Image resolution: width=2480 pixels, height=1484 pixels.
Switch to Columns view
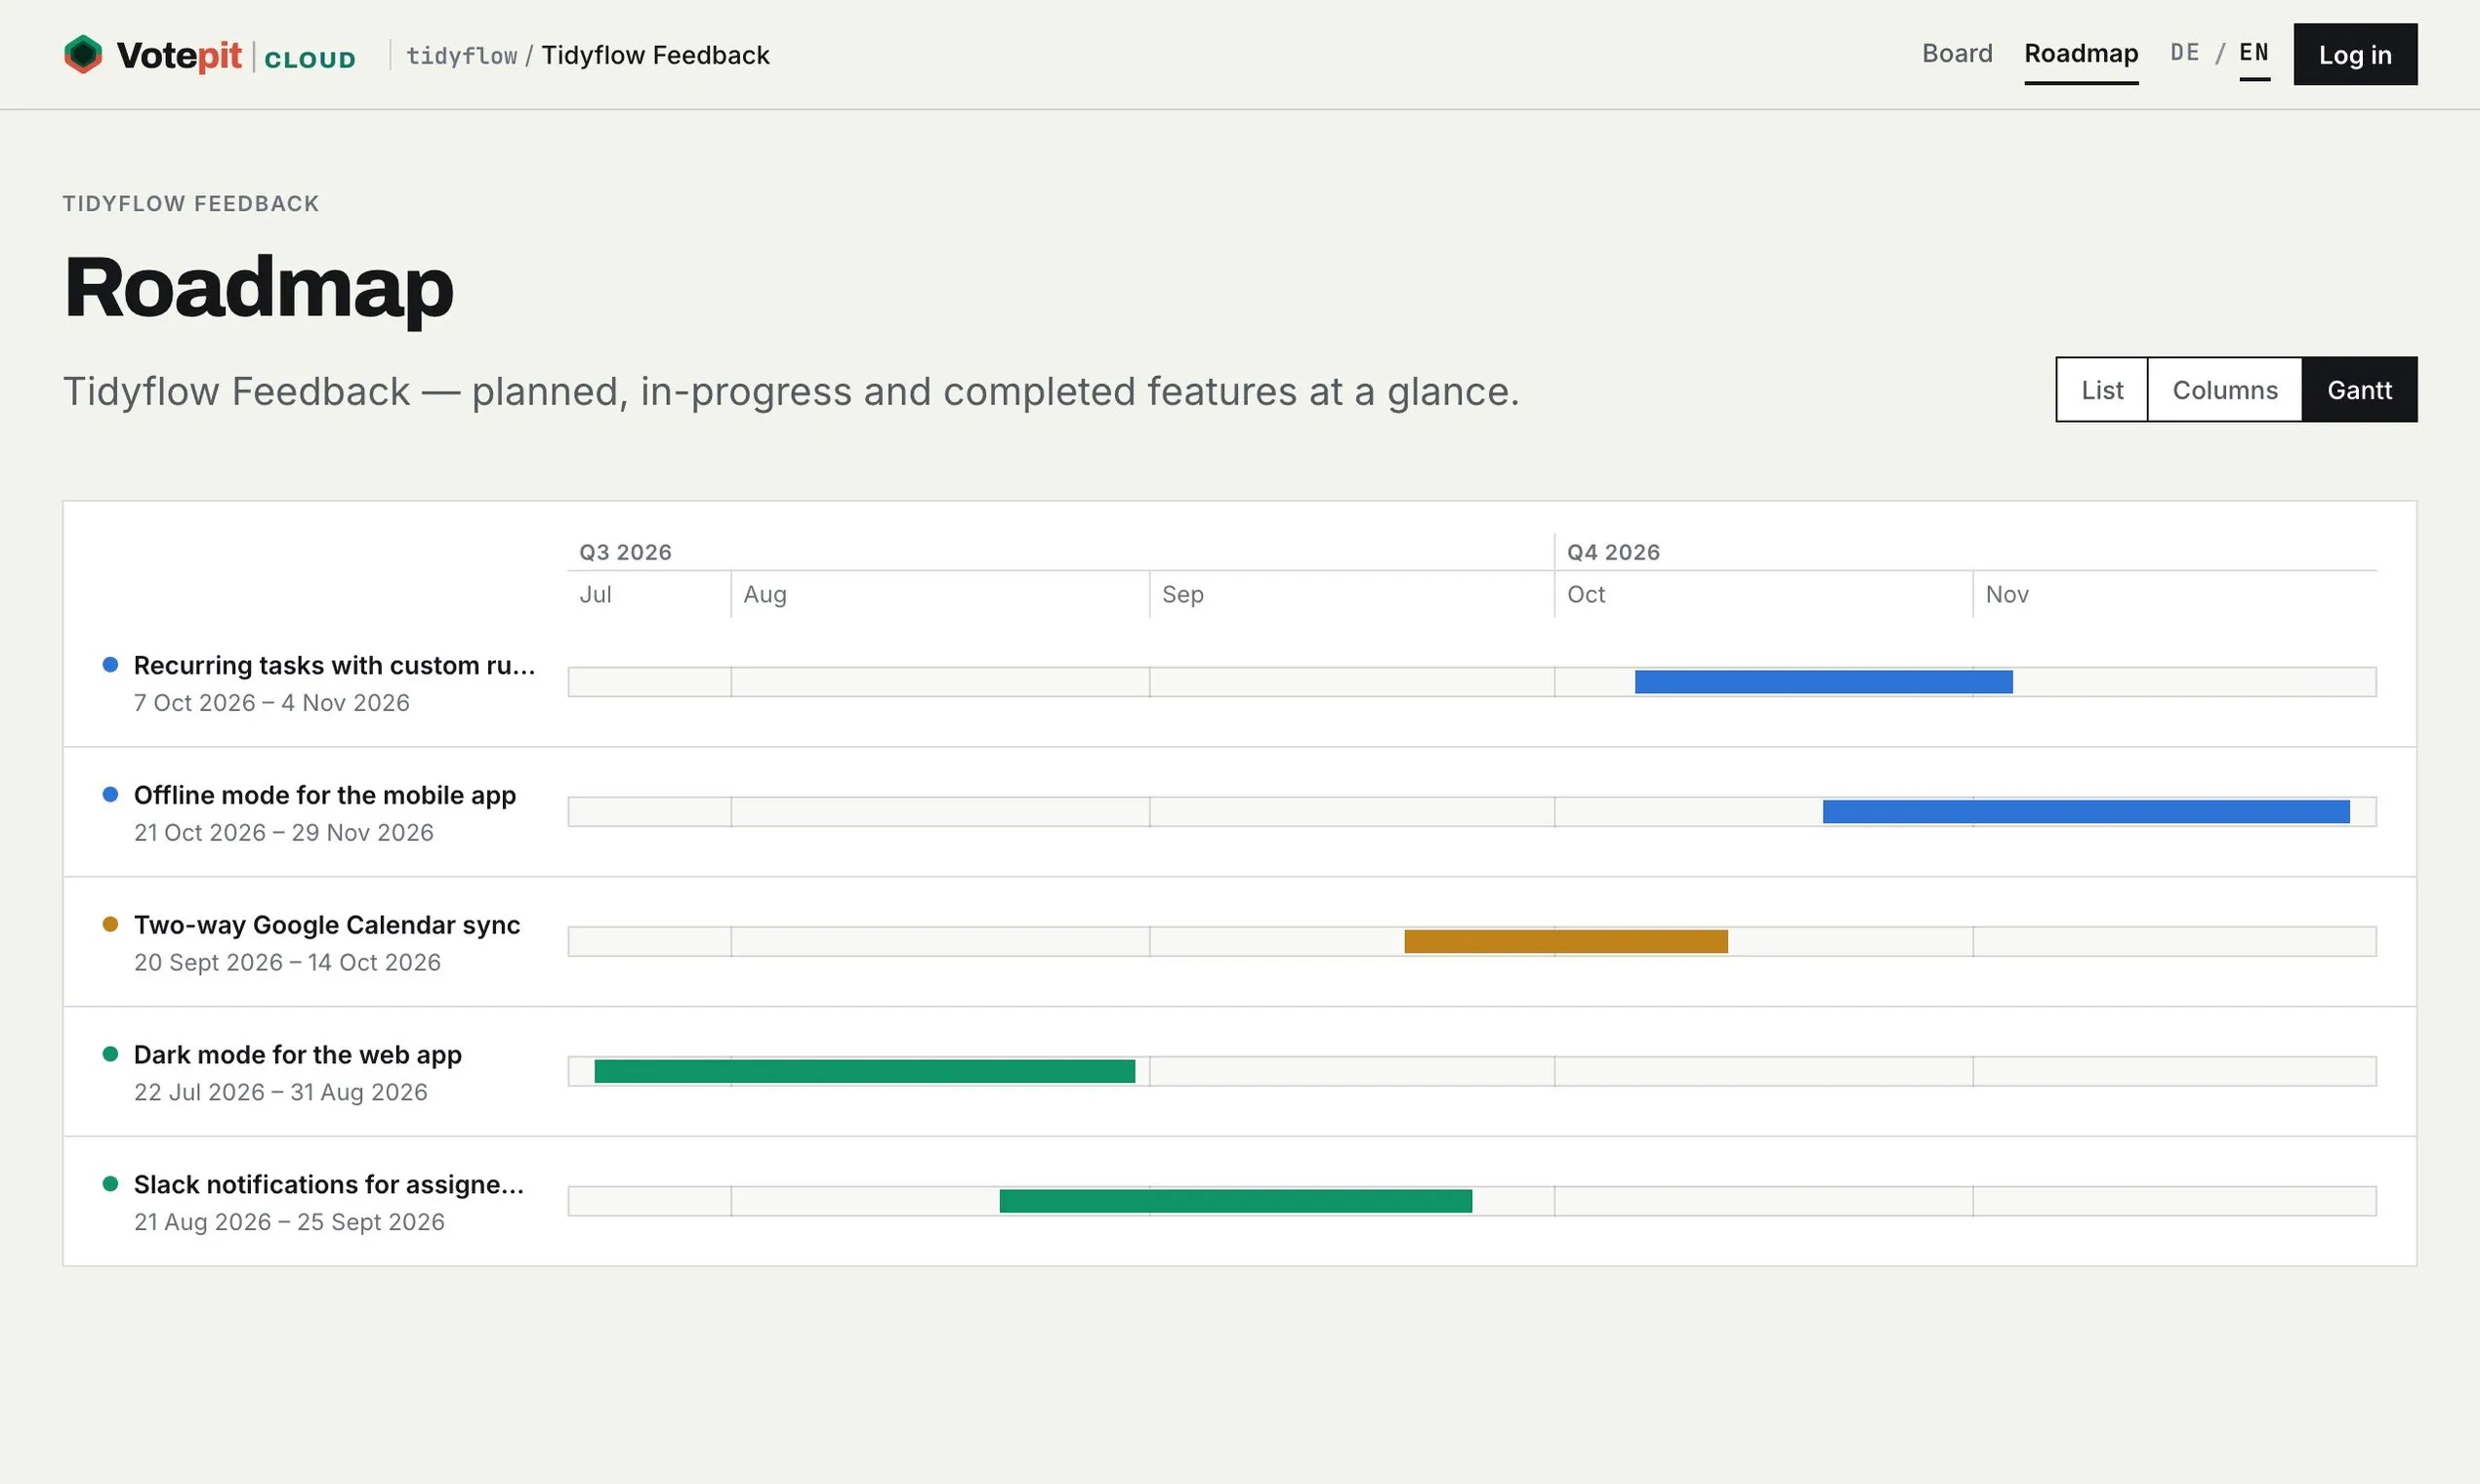[2225, 390]
